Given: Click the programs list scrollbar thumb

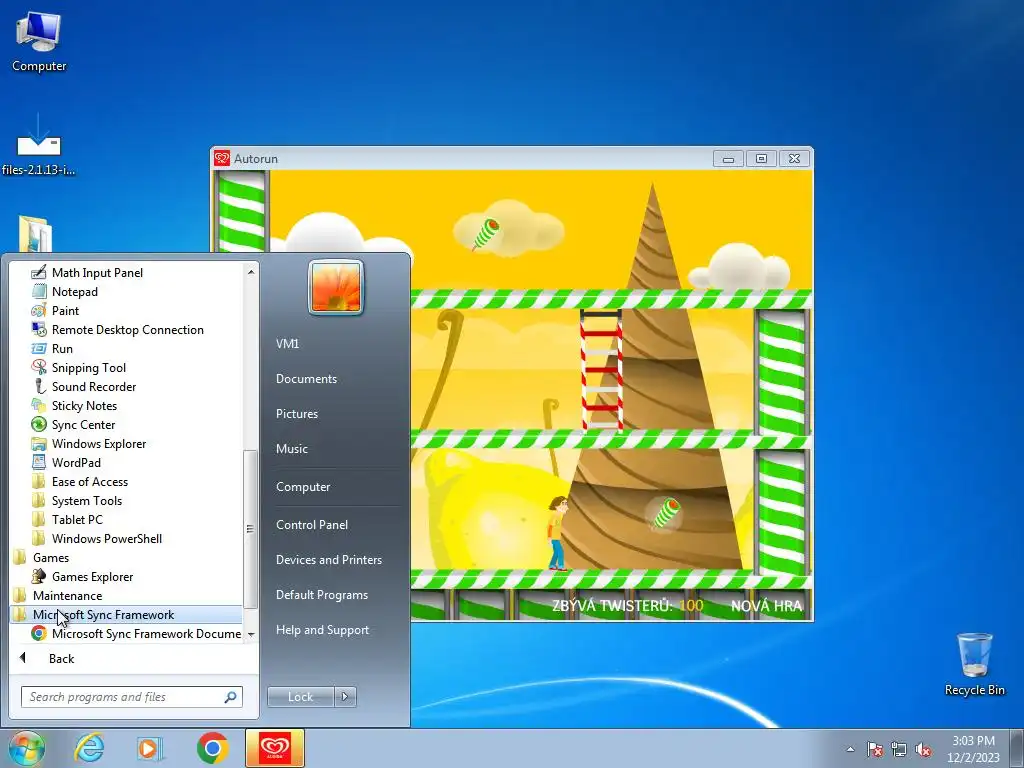Looking at the screenshot, I should point(251,529).
